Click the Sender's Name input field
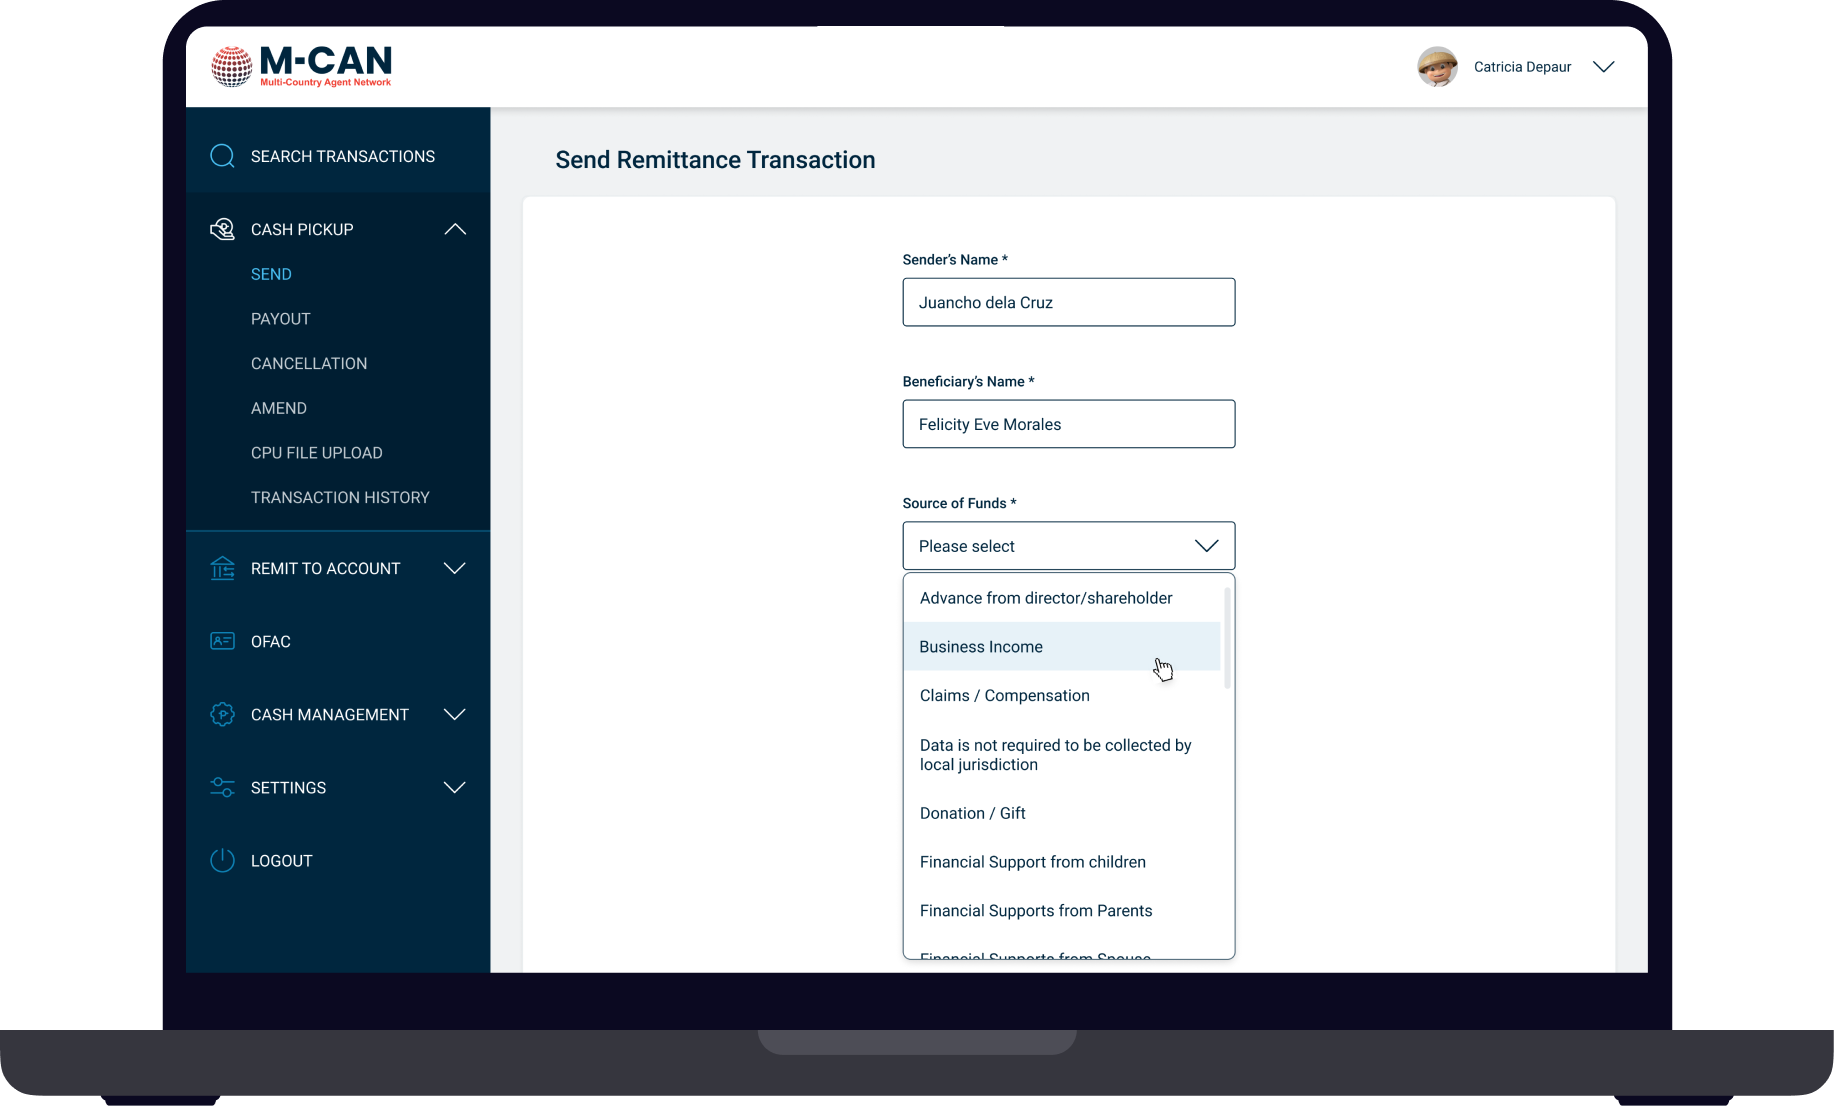1834x1106 pixels. [1068, 302]
